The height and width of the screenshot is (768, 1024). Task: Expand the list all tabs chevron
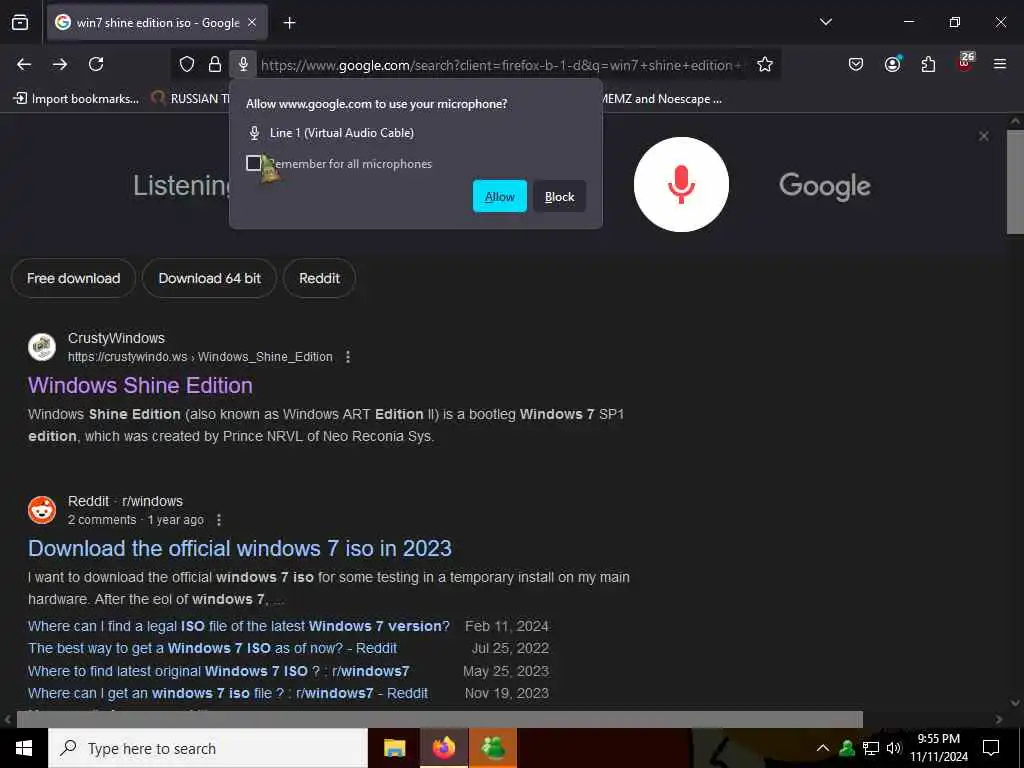click(825, 22)
